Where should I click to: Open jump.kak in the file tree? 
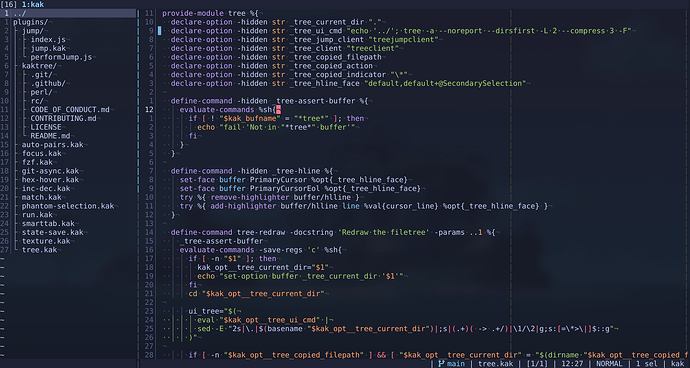[48, 48]
